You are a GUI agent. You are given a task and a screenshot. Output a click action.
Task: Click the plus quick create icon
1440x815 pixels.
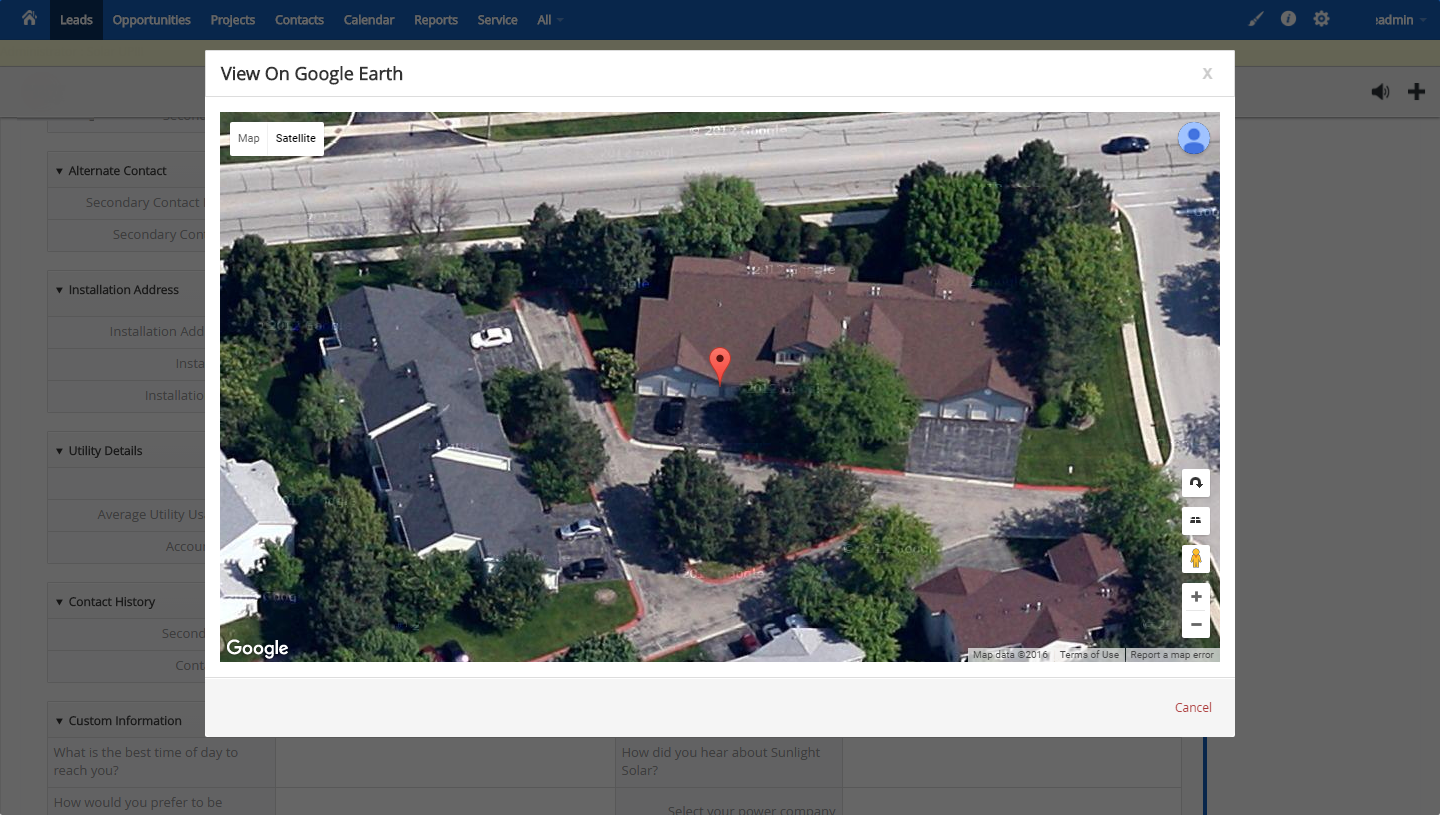point(1416,92)
